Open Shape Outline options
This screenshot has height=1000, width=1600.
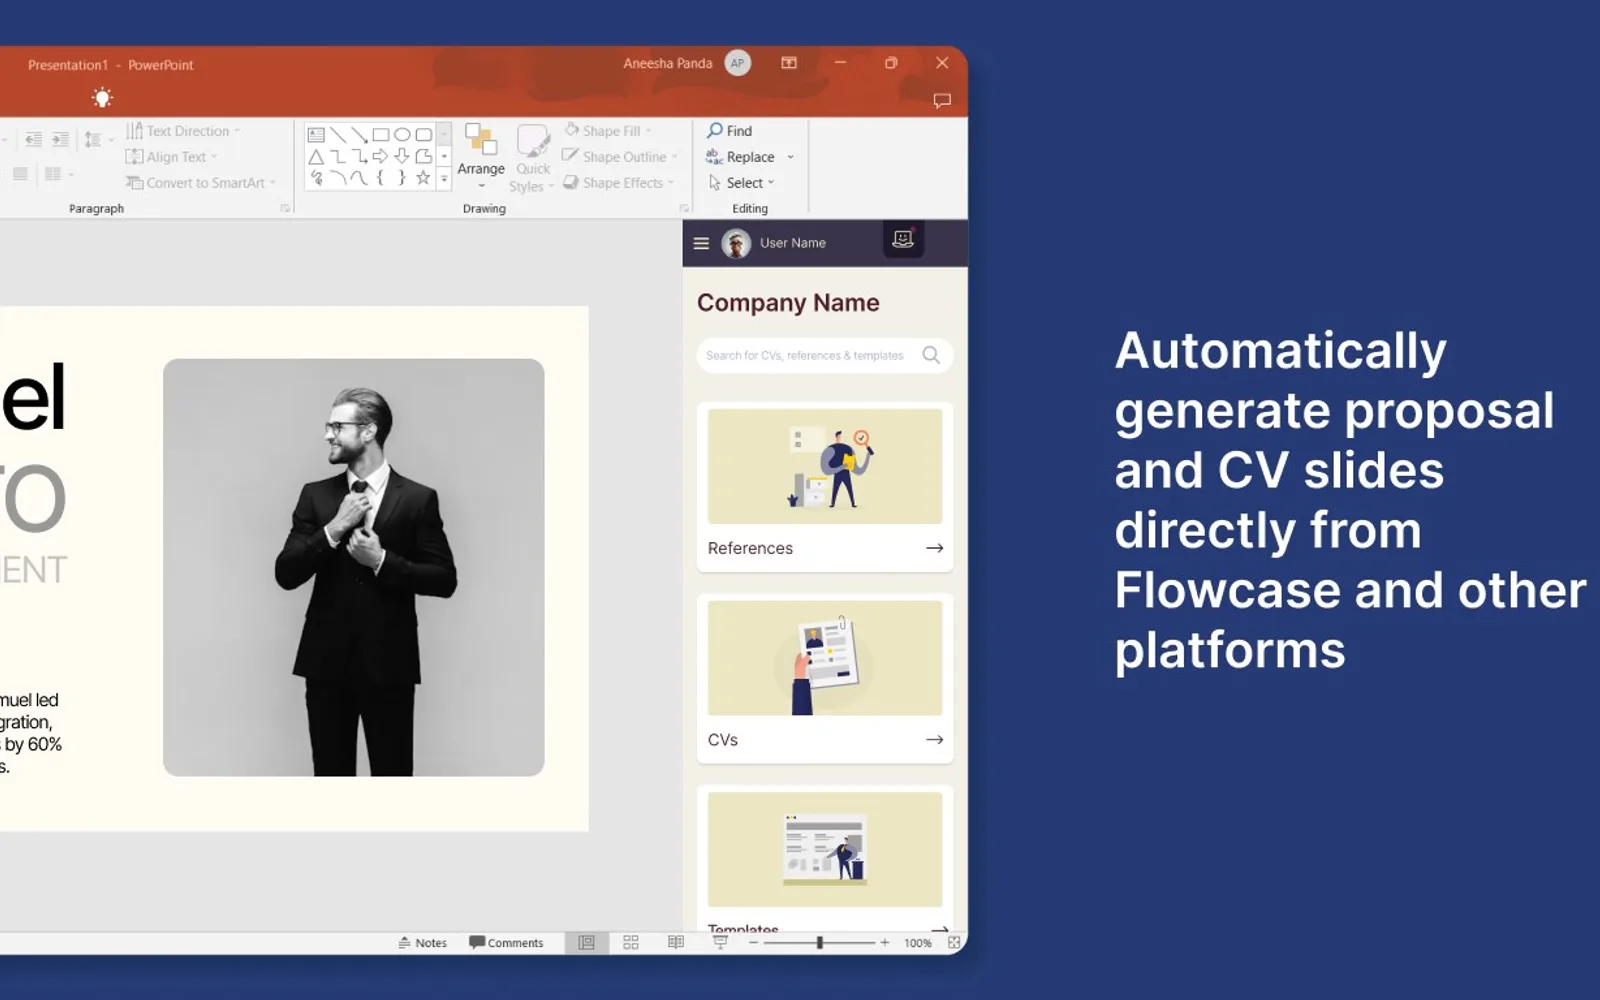[620, 157]
